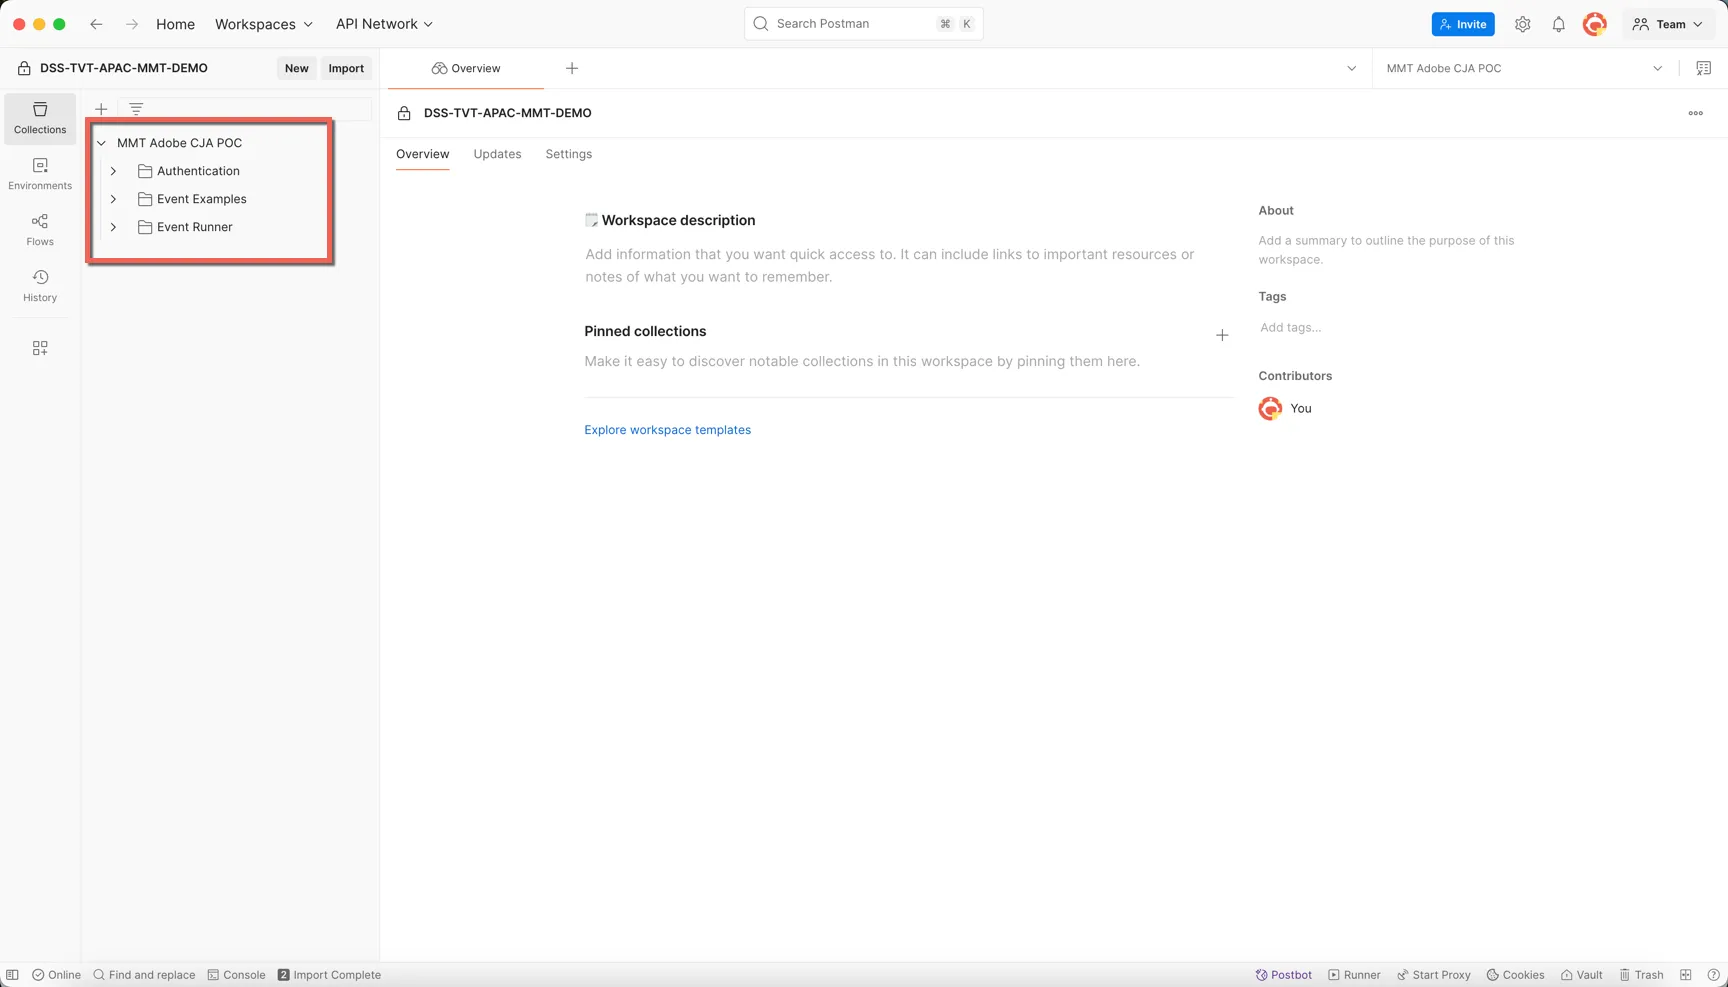The image size is (1728, 987).
Task: Open the Team dropdown menu
Action: (x=1667, y=24)
